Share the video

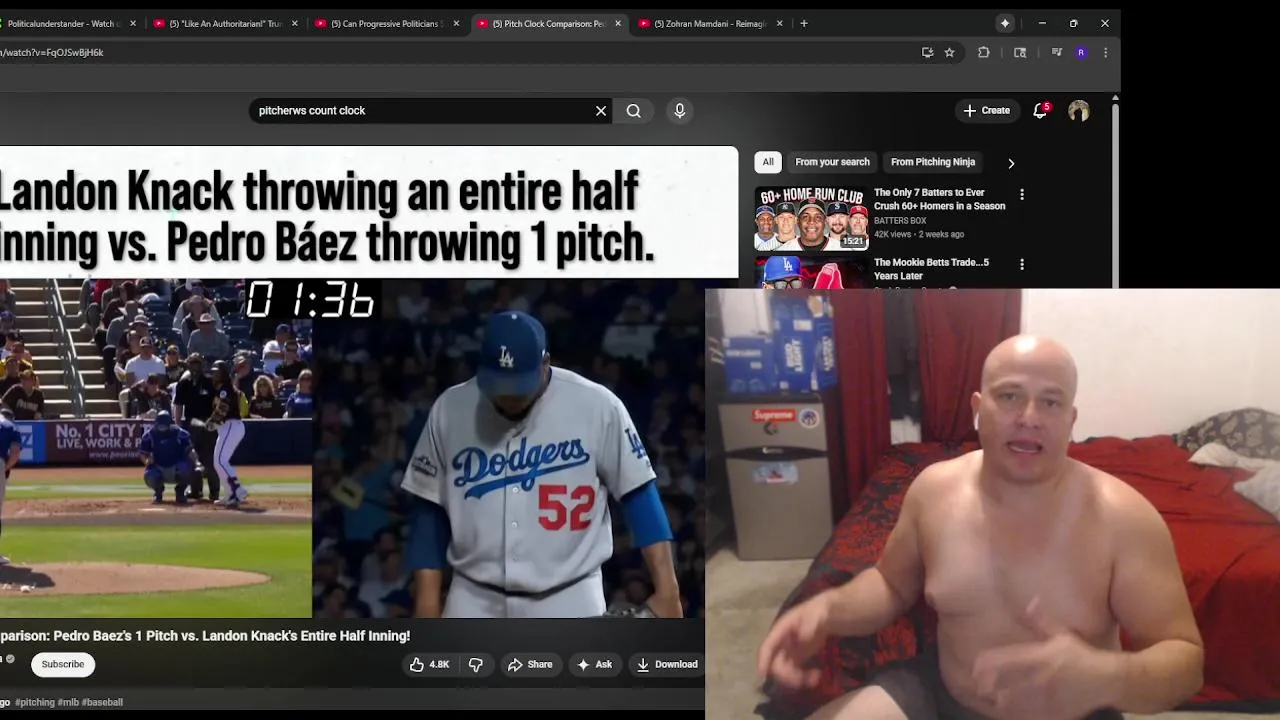pos(530,664)
